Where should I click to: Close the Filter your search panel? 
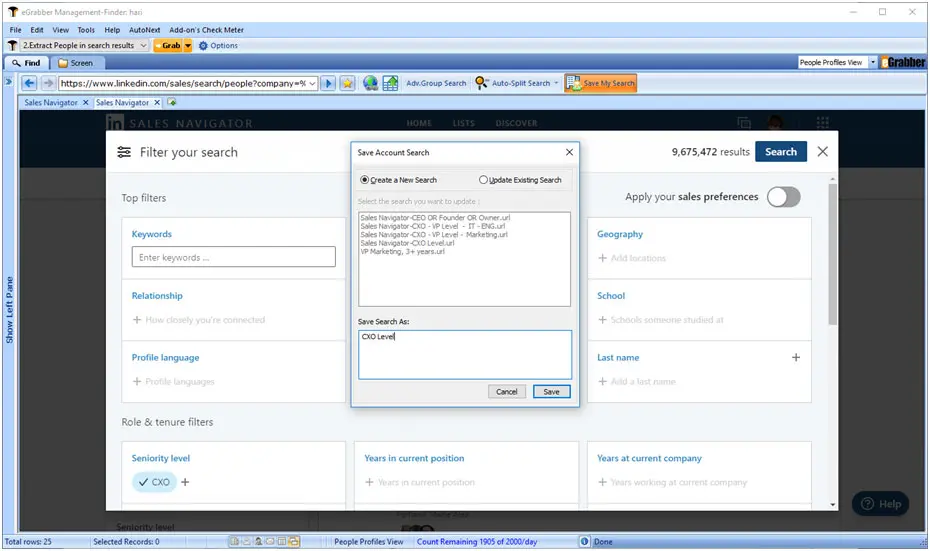coord(823,152)
